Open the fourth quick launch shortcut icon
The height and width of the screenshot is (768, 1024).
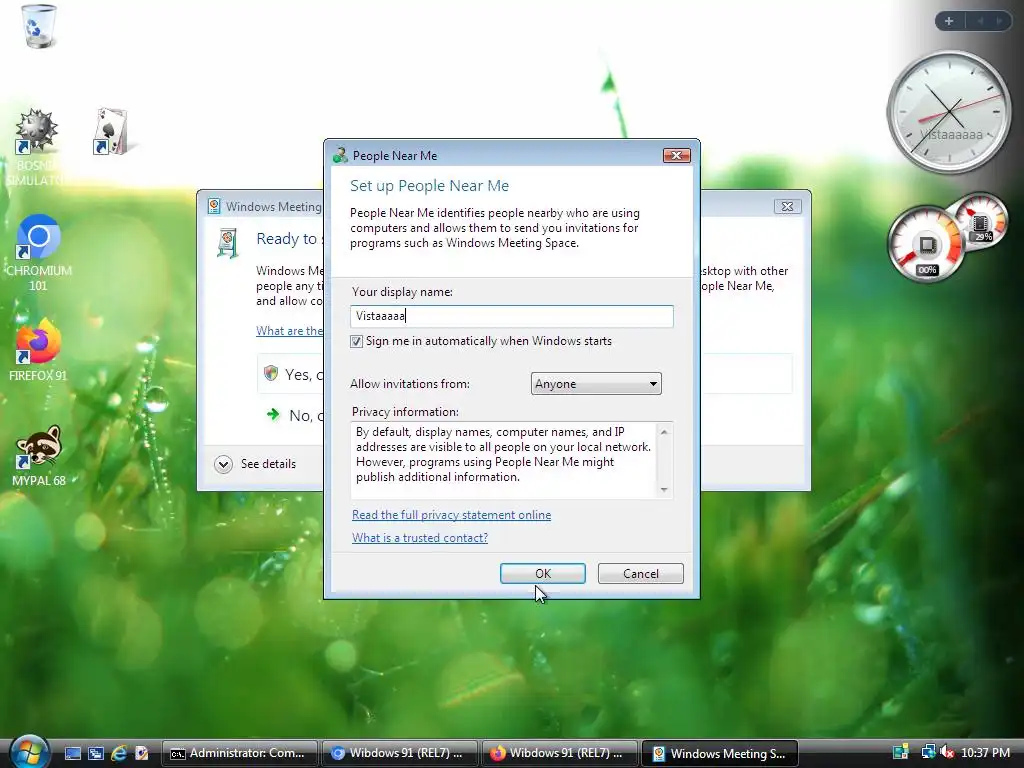(x=142, y=753)
